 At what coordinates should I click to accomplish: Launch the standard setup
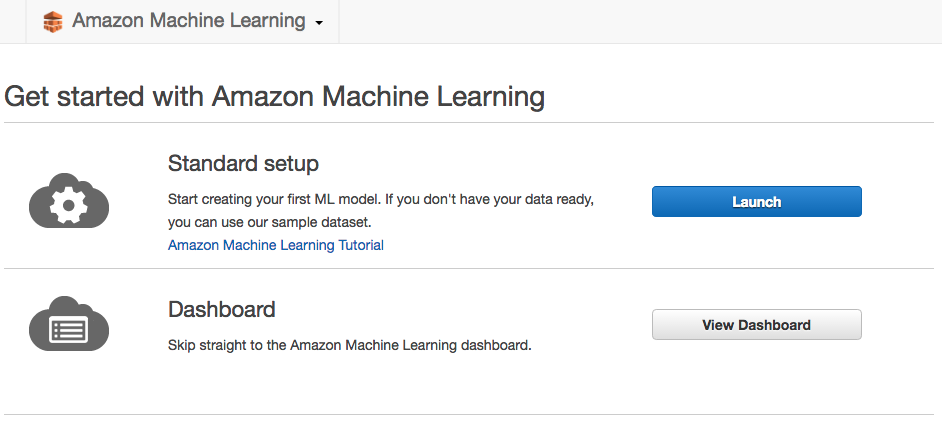[x=757, y=201]
